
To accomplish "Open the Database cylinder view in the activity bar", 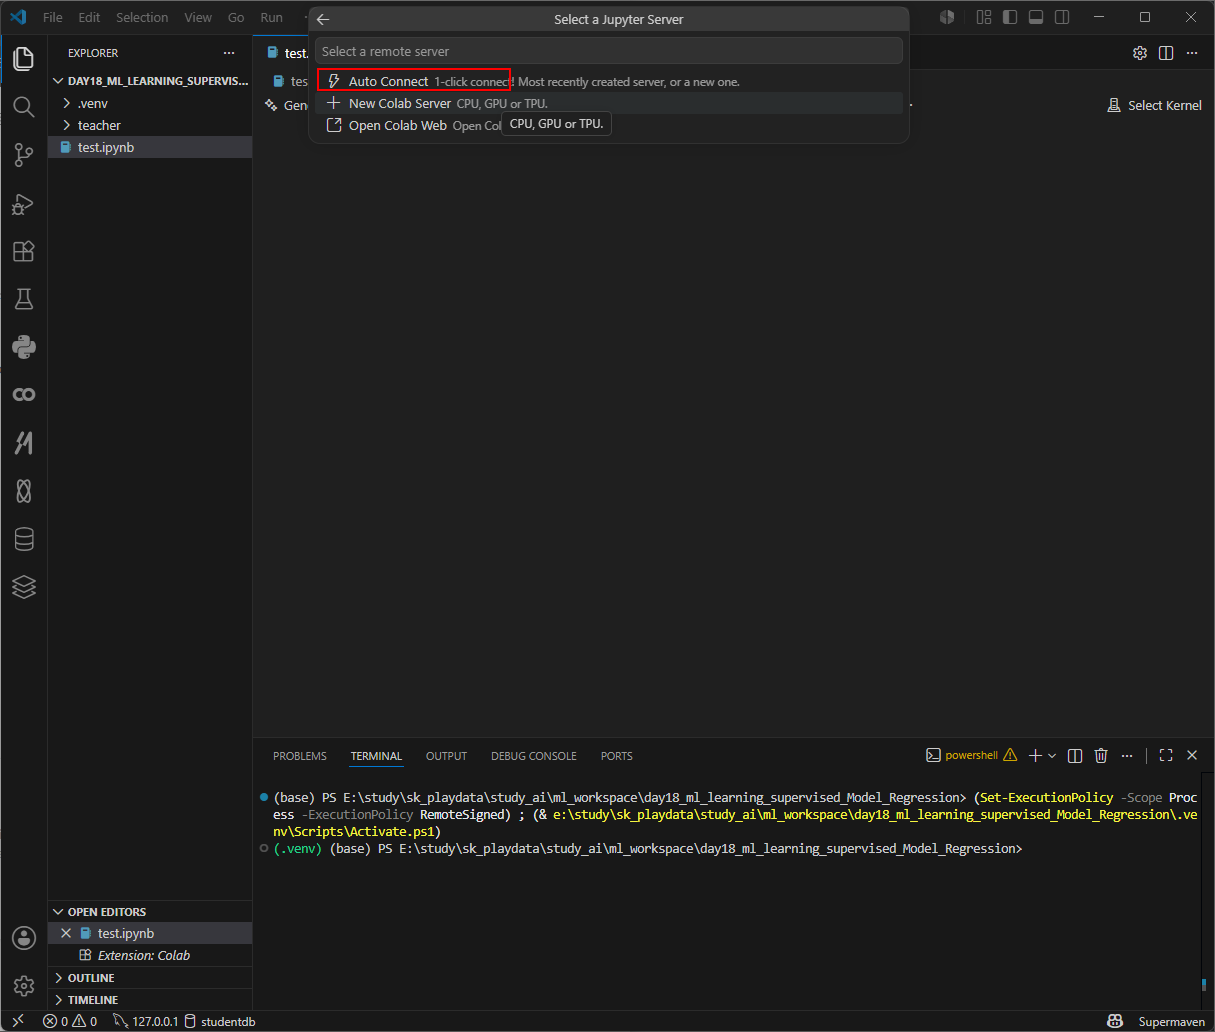I will pyautogui.click(x=24, y=539).
